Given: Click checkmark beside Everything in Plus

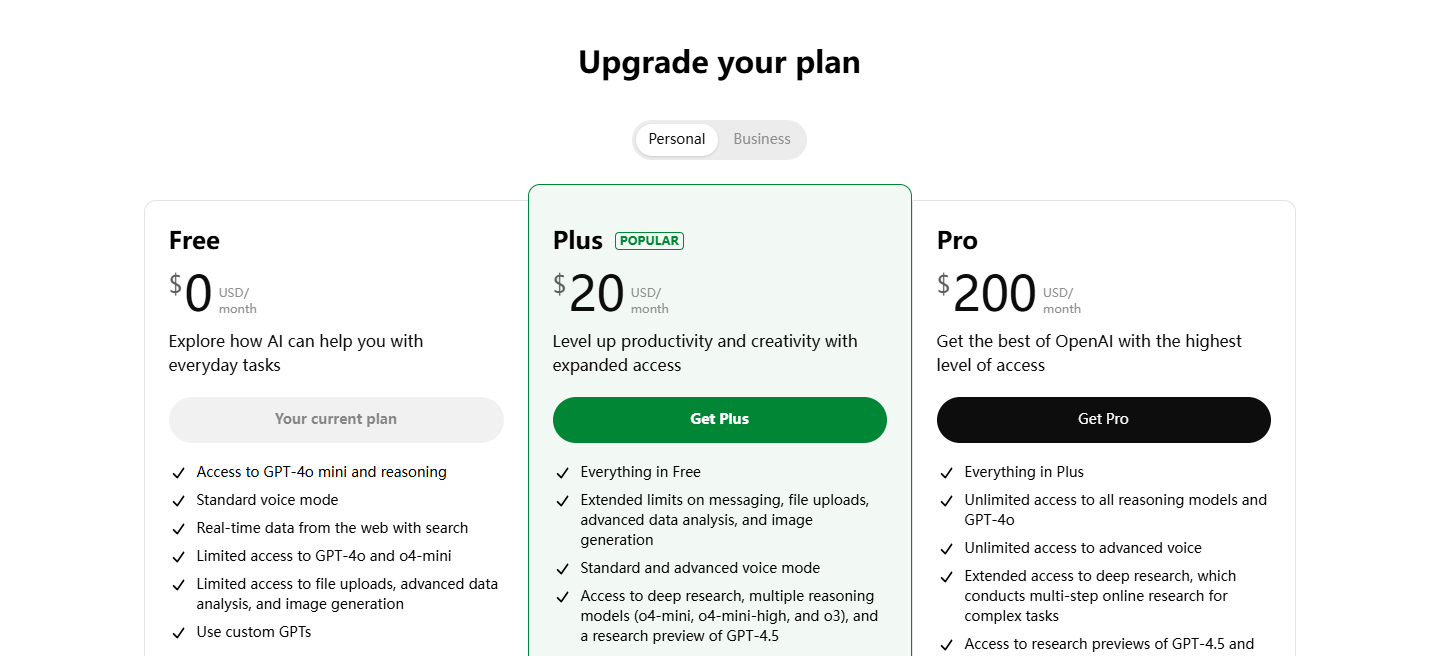Looking at the screenshot, I should point(946,473).
